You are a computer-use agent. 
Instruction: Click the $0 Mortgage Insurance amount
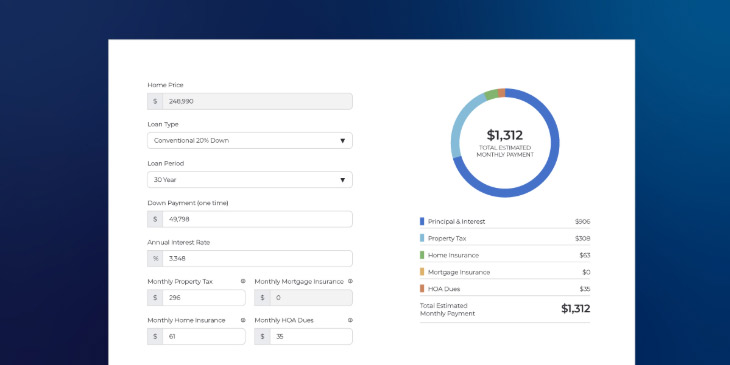586,272
